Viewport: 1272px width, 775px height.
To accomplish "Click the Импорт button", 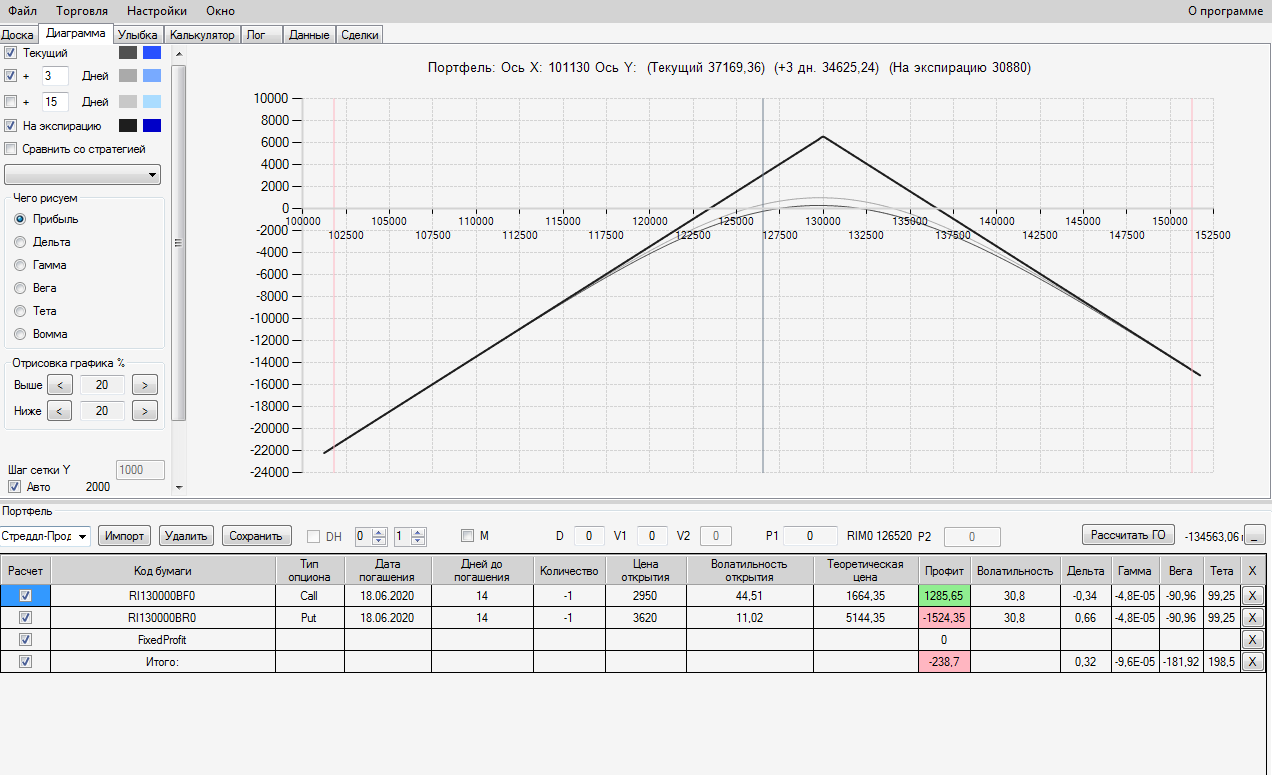I will (125, 536).
